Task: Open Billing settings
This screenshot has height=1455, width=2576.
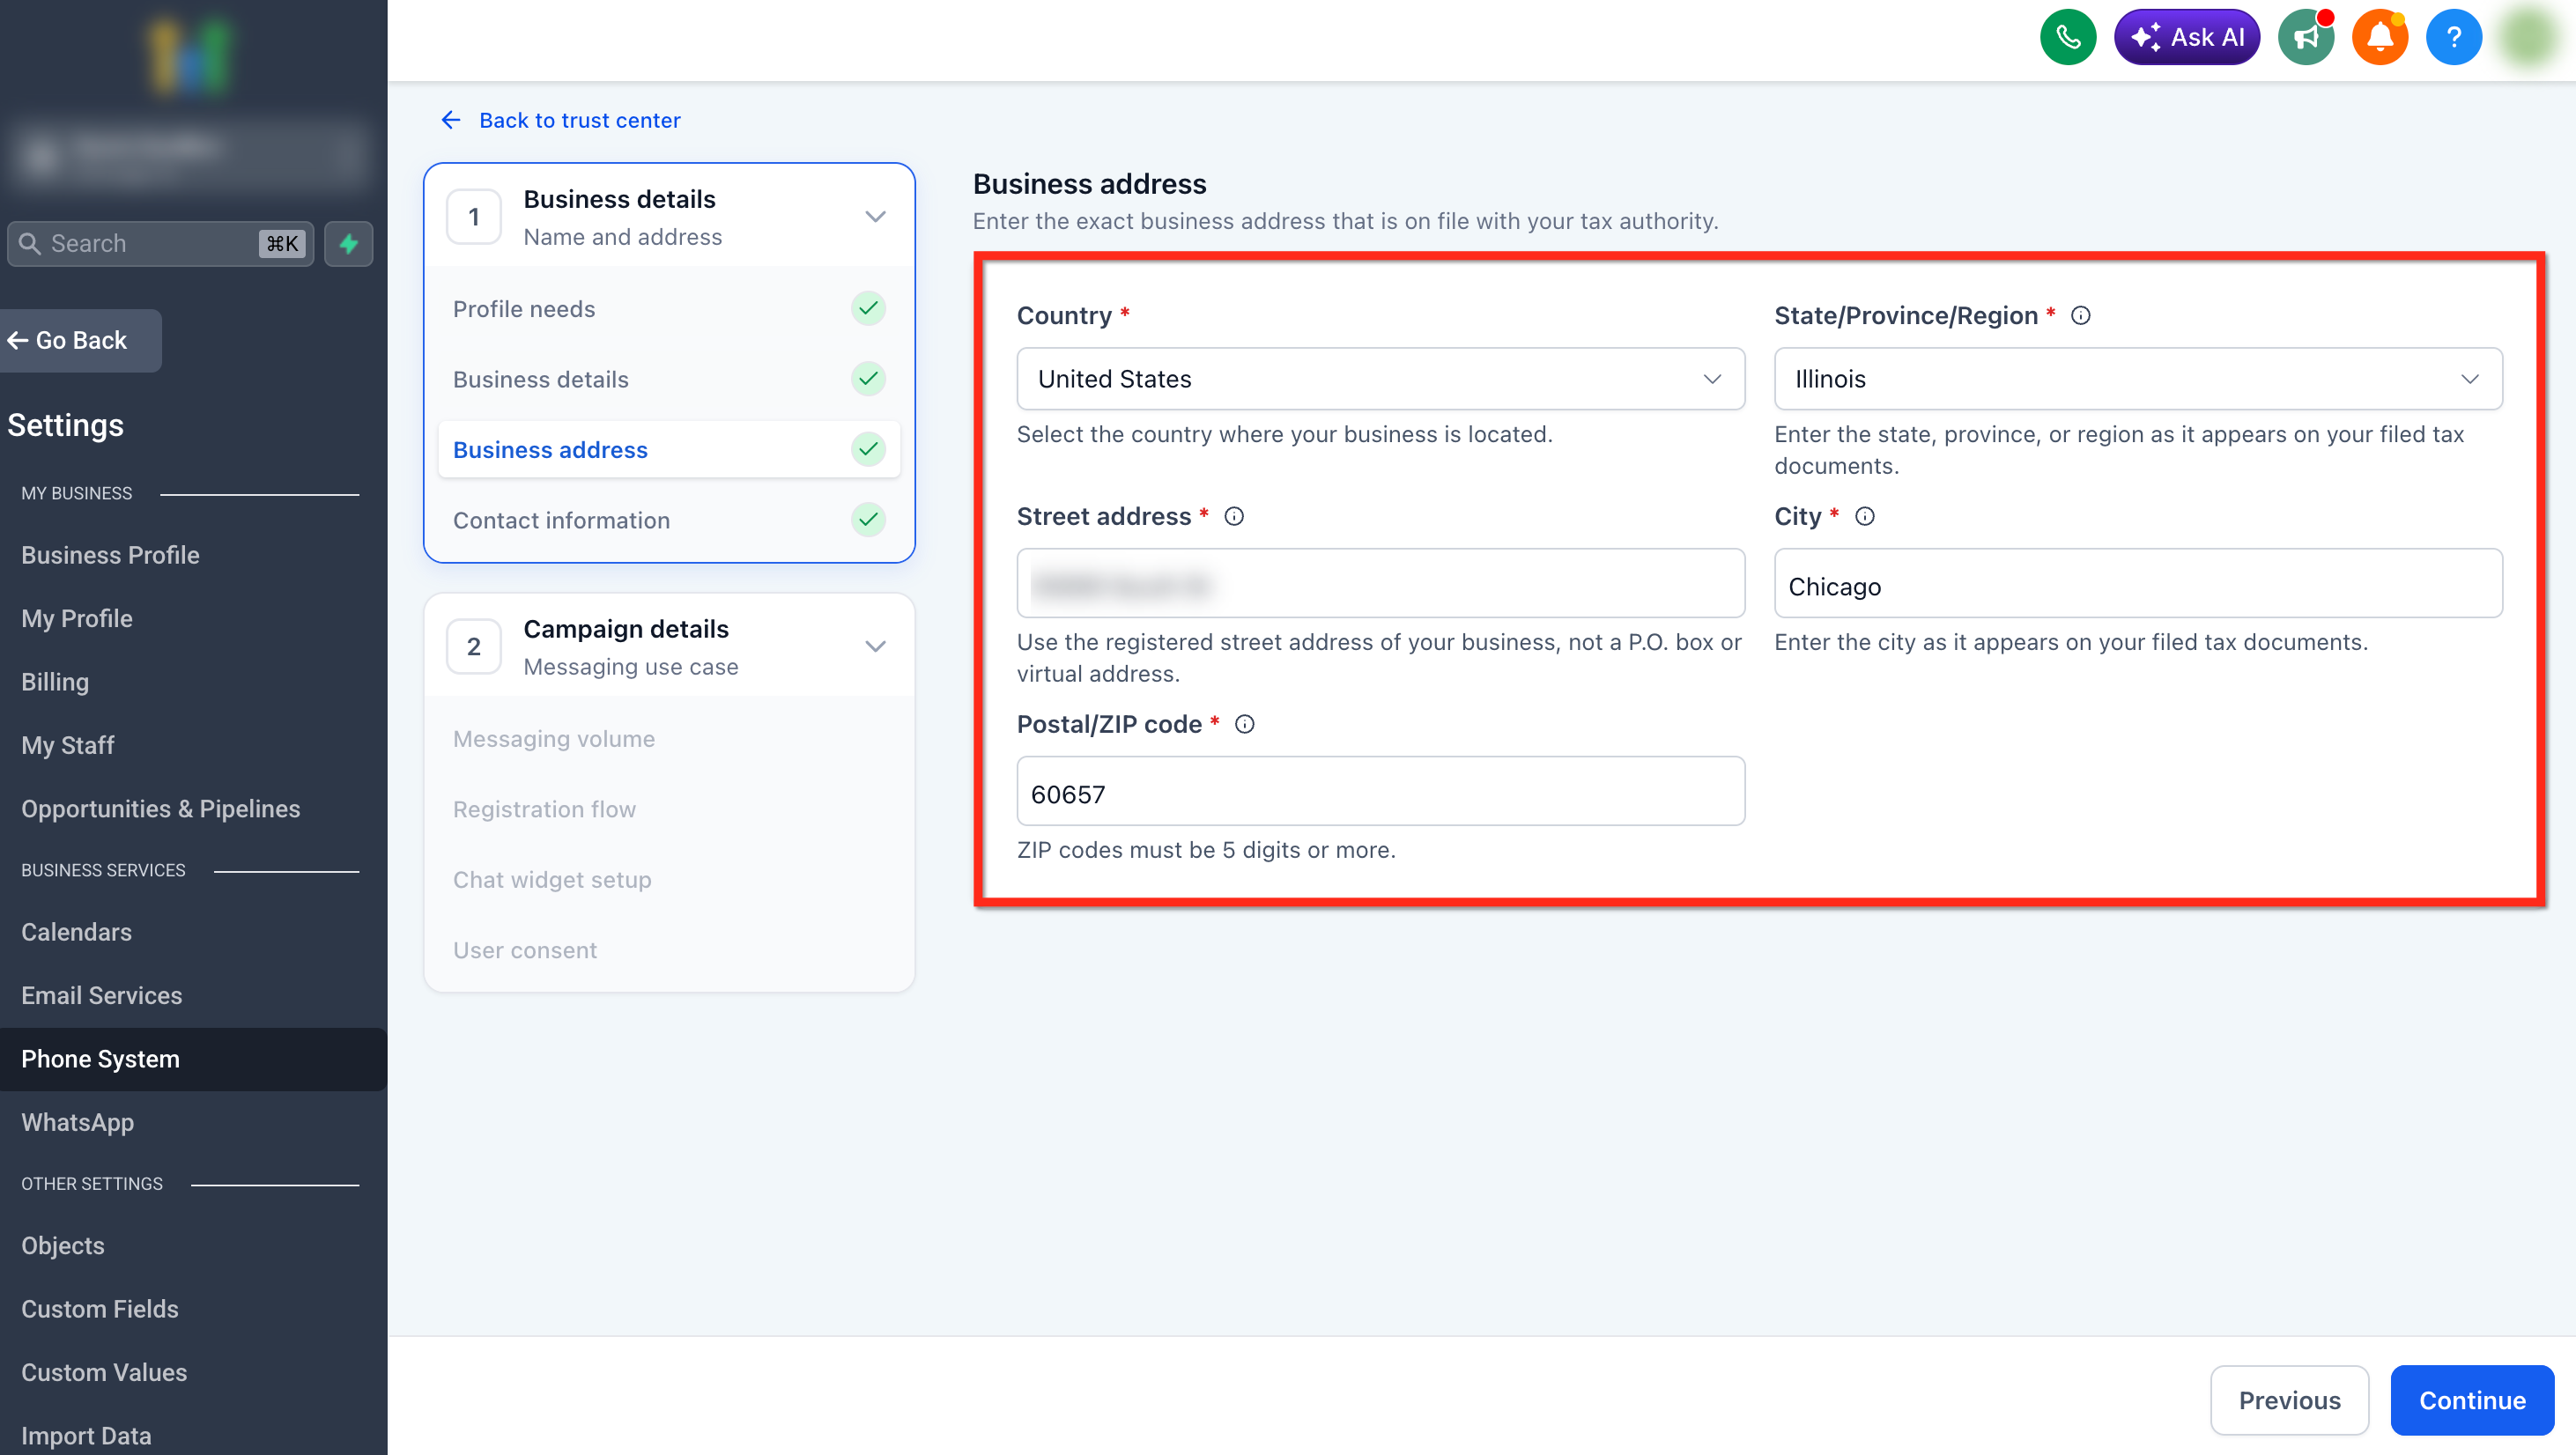Action: click(55, 682)
